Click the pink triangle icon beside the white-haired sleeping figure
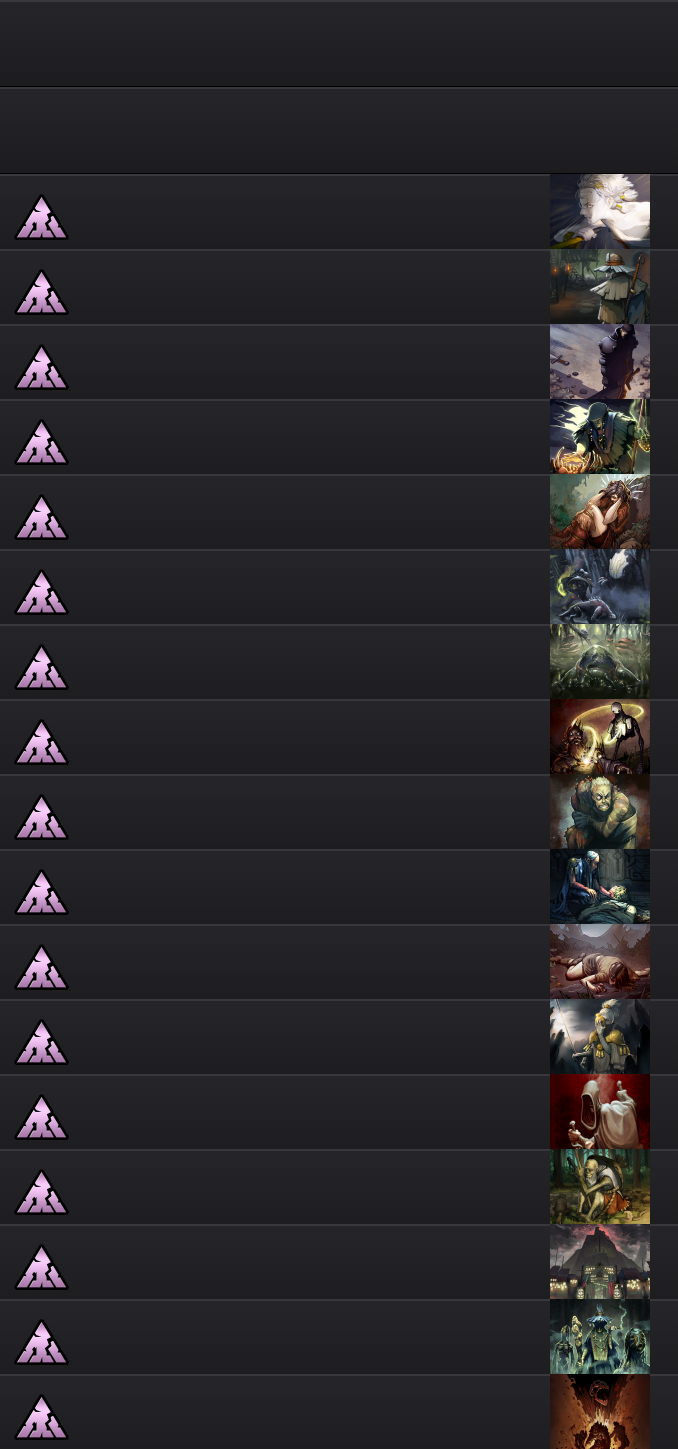Viewport: 678px width, 1449px height. [41, 217]
